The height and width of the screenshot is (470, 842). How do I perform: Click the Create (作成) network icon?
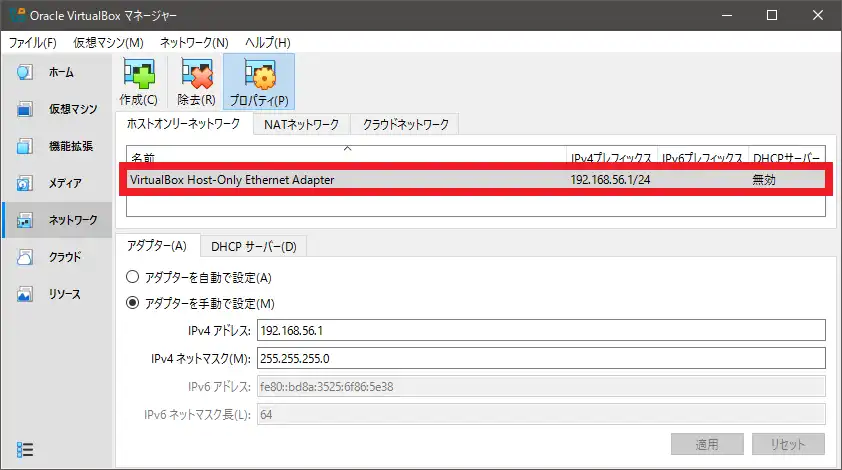[x=139, y=82]
